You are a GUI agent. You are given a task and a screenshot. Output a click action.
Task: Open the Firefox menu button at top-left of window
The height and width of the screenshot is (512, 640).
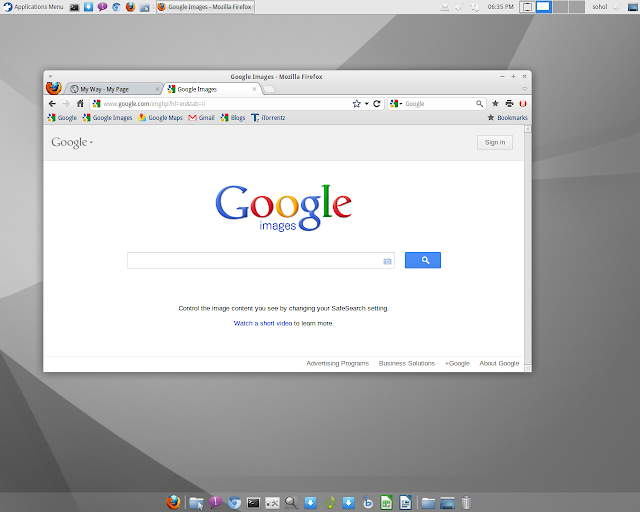click(53, 88)
